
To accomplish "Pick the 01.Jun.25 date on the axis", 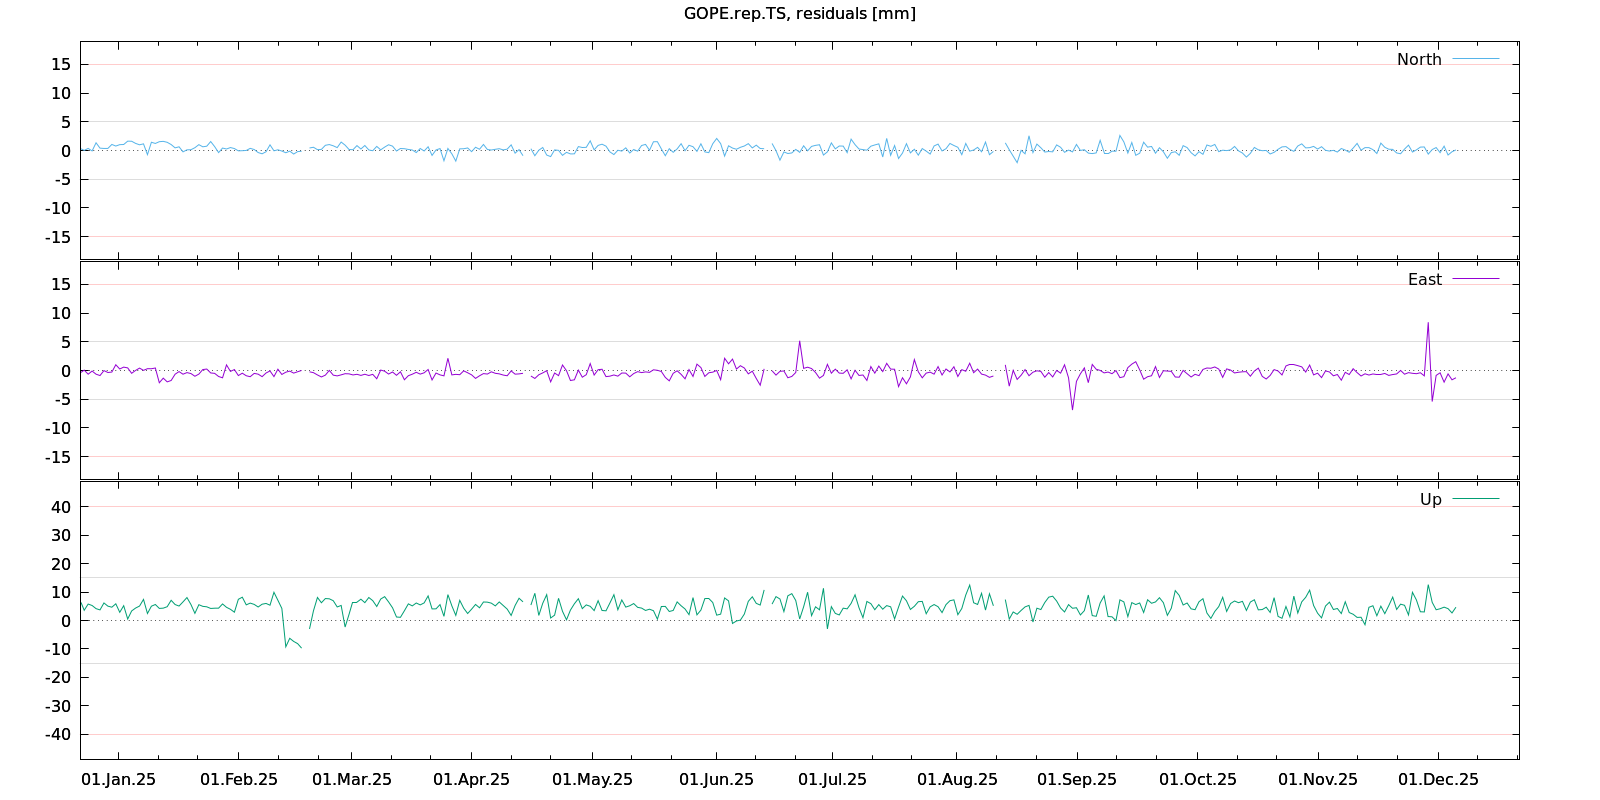I will [716, 780].
